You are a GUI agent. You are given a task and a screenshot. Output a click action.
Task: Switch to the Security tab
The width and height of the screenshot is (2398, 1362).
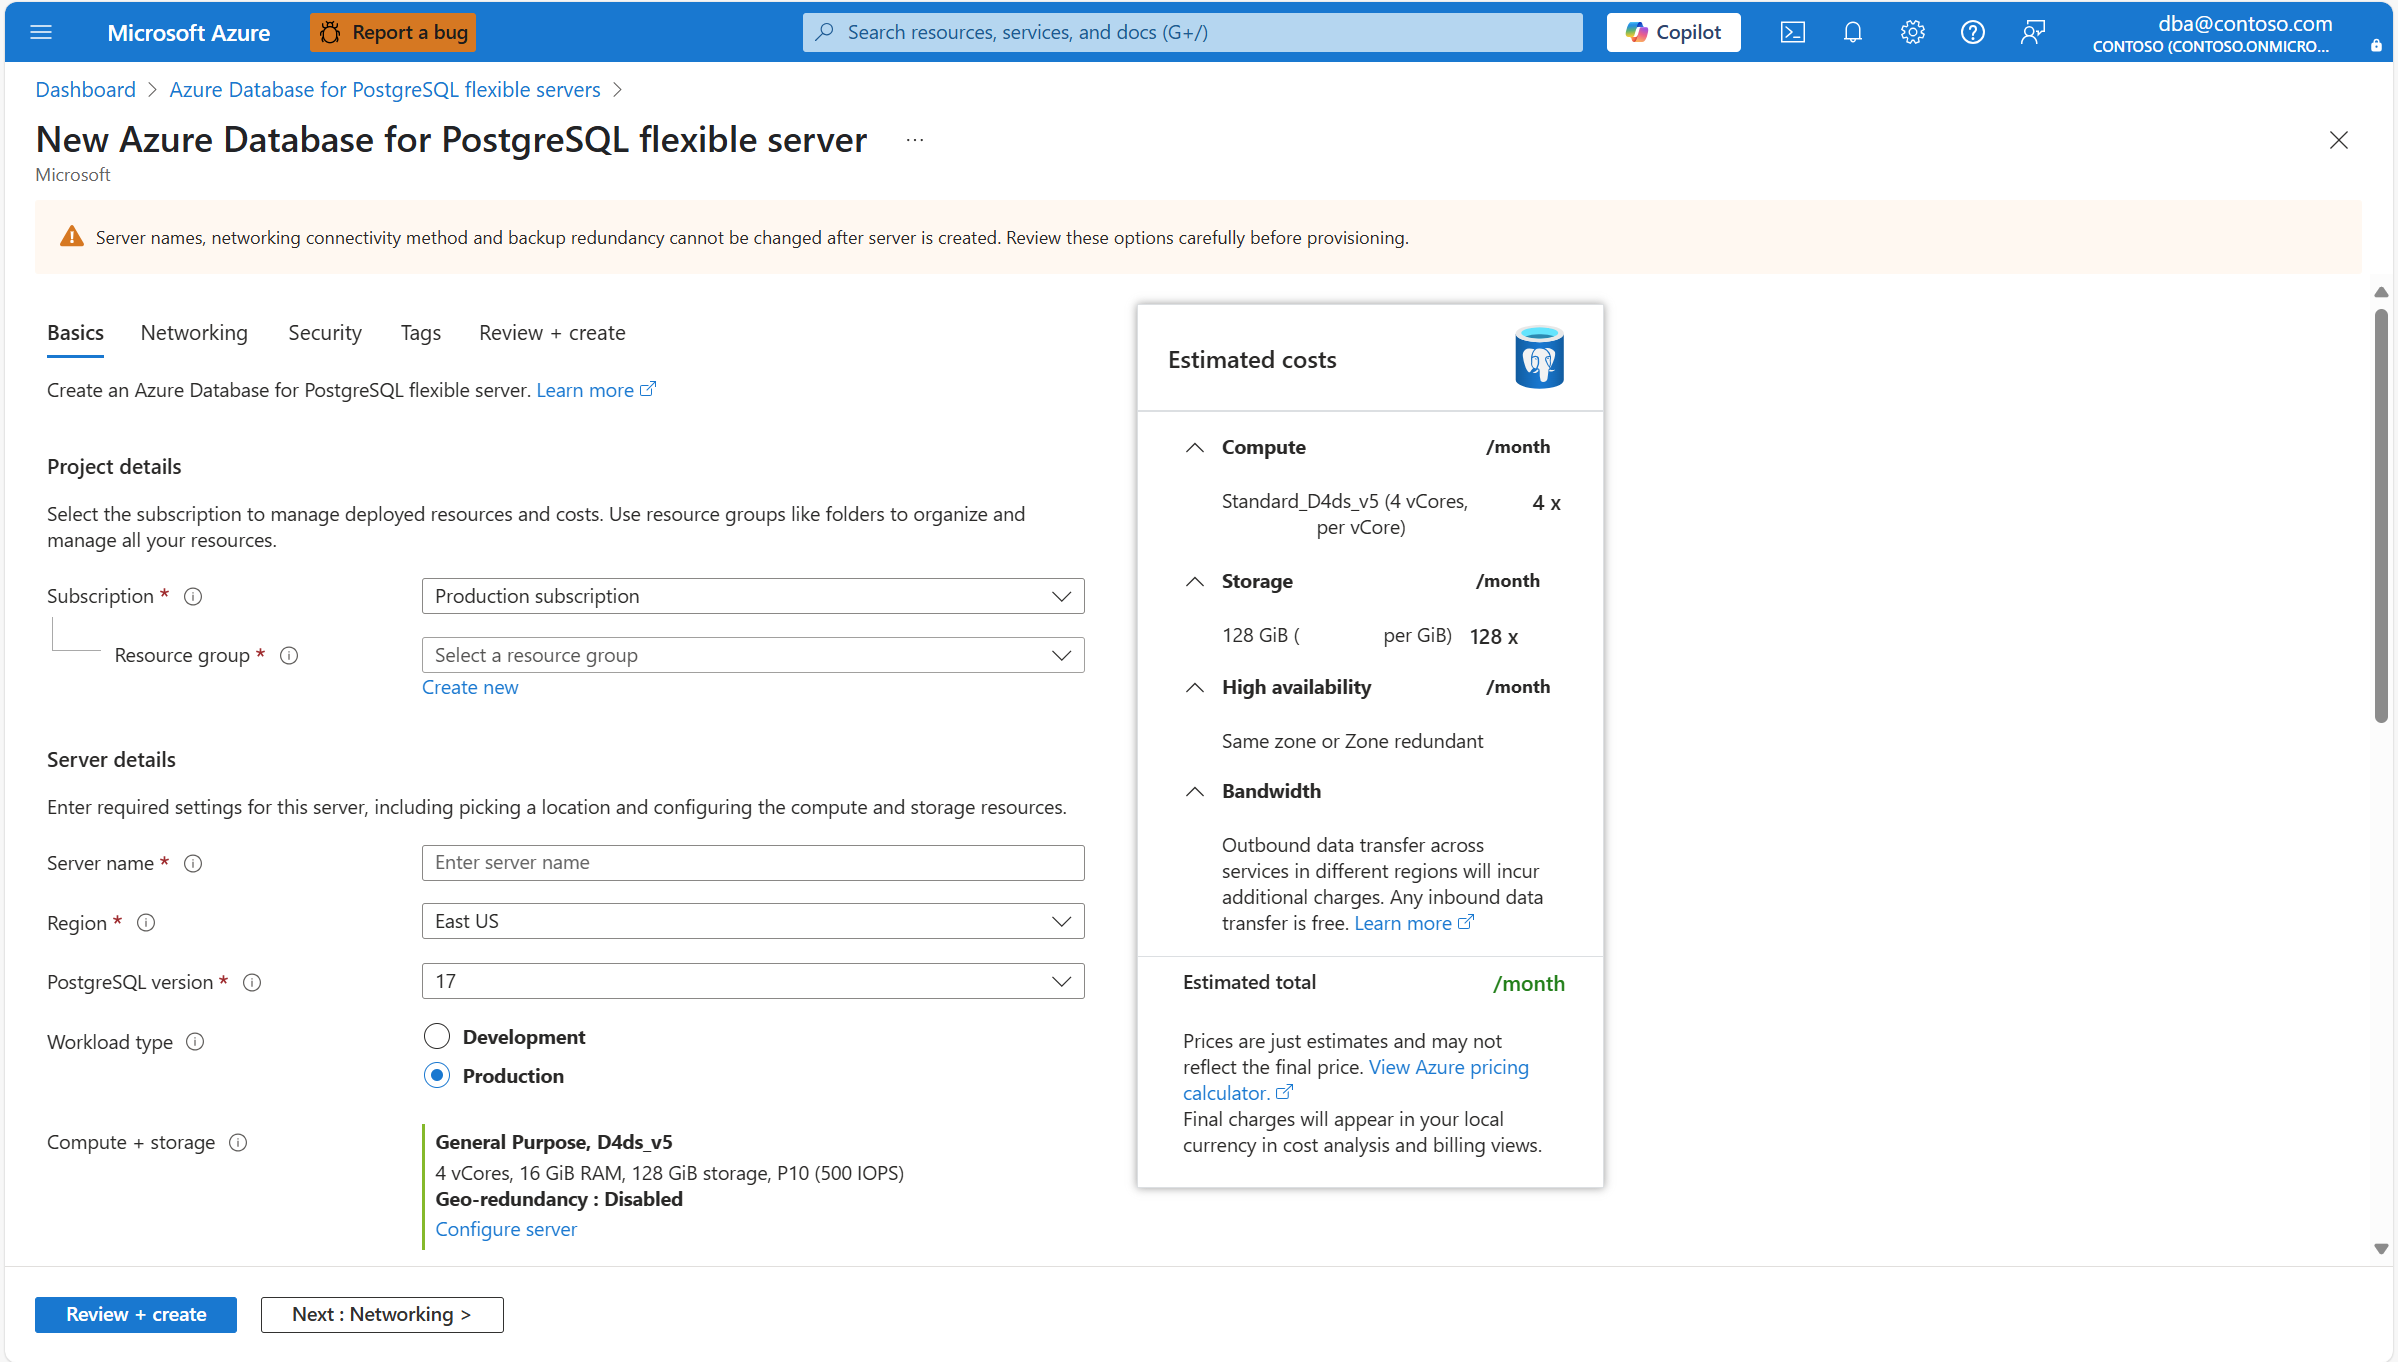click(324, 332)
